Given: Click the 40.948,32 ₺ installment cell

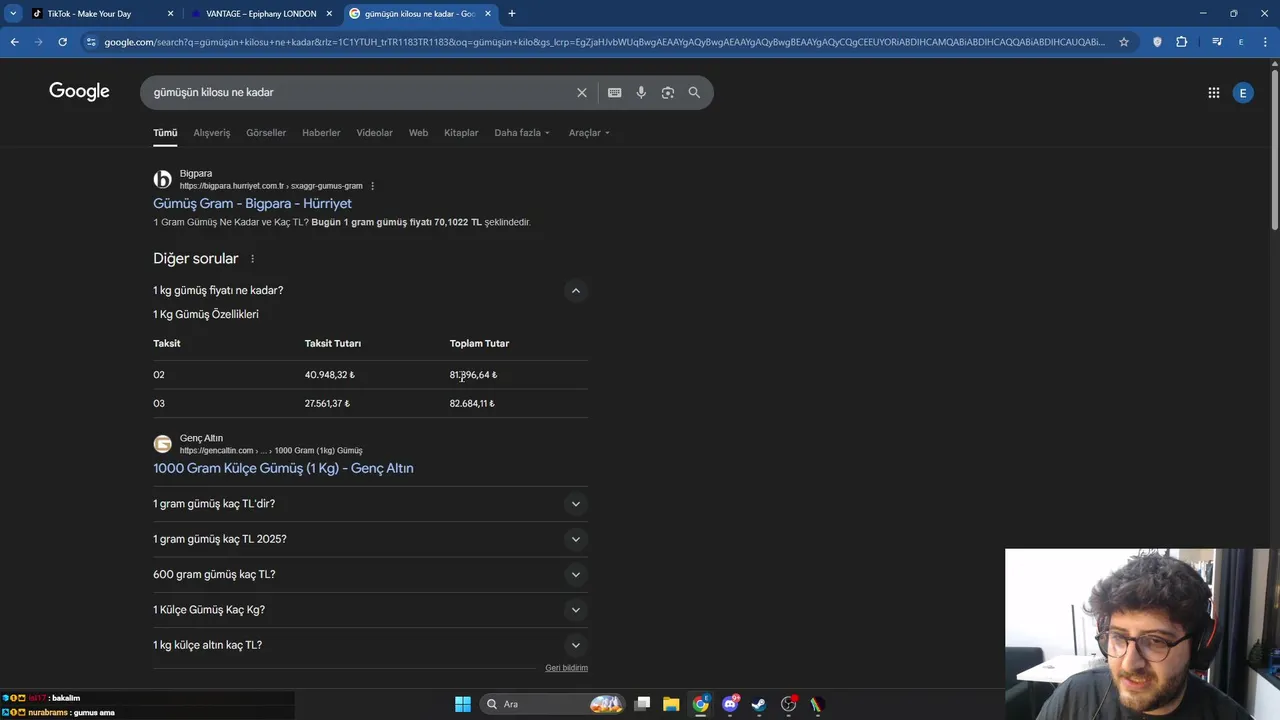Looking at the screenshot, I should 329,375.
